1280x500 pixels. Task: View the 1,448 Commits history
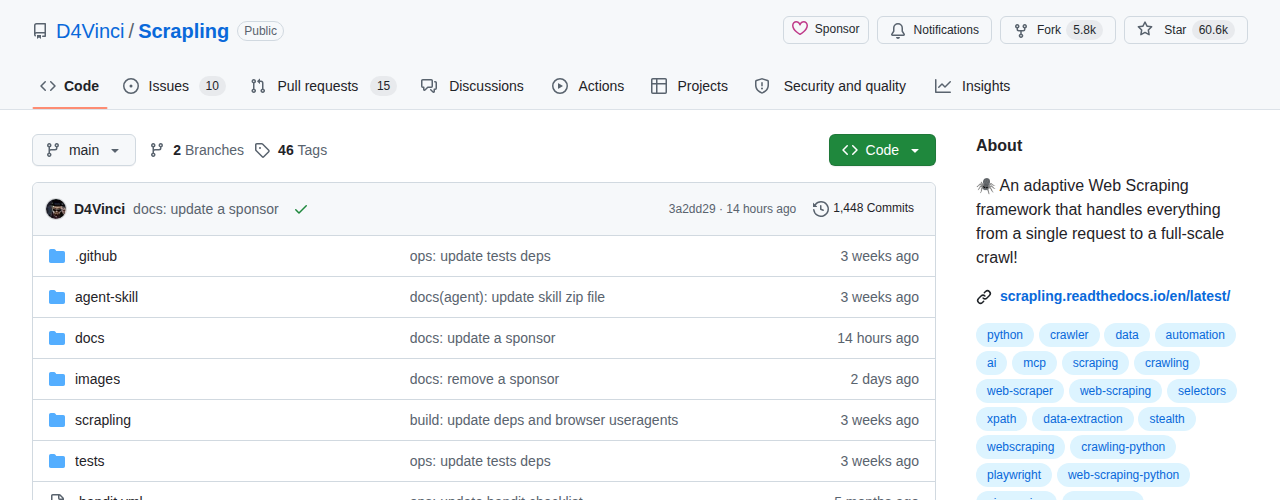863,208
